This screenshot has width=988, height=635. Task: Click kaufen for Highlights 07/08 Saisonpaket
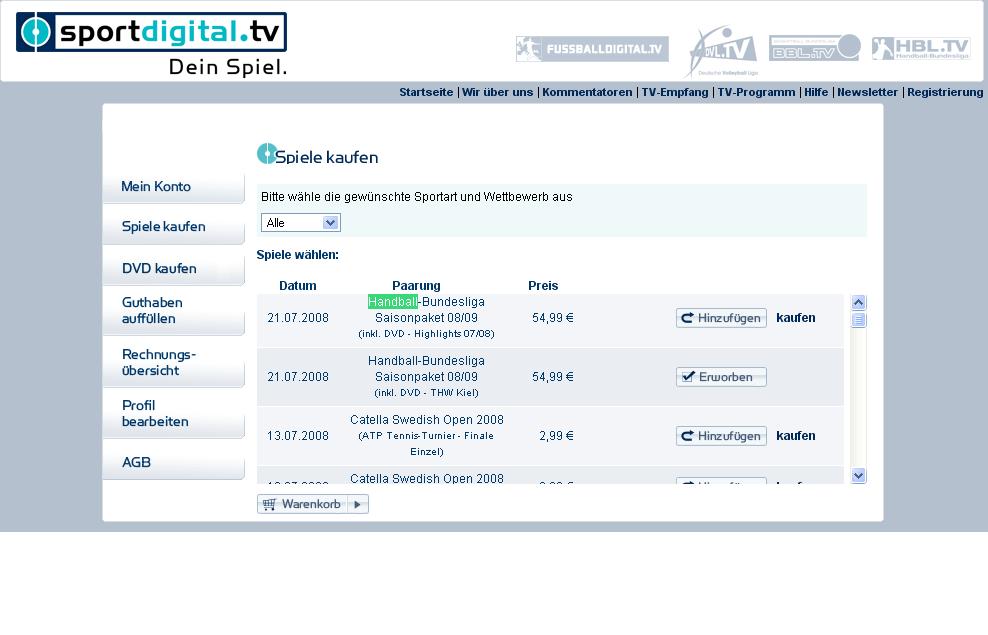pyautogui.click(x=795, y=318)
